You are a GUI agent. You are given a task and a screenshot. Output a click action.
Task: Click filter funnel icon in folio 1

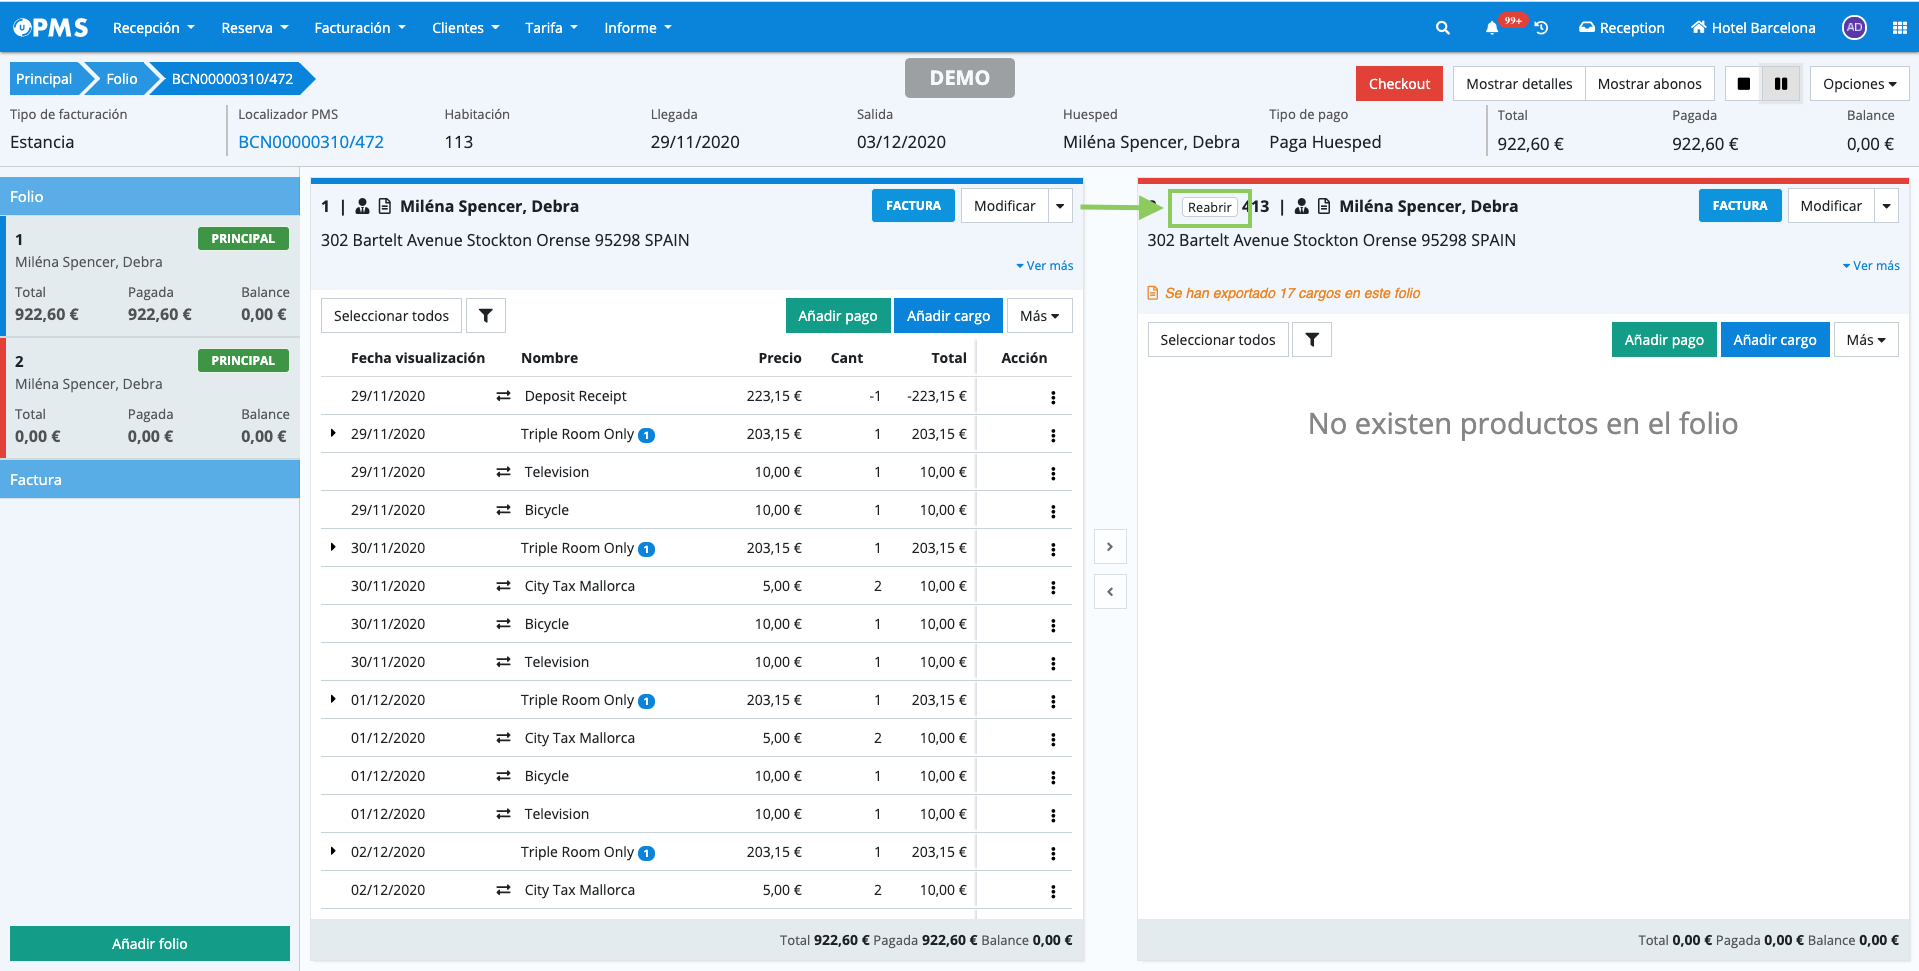486,316
